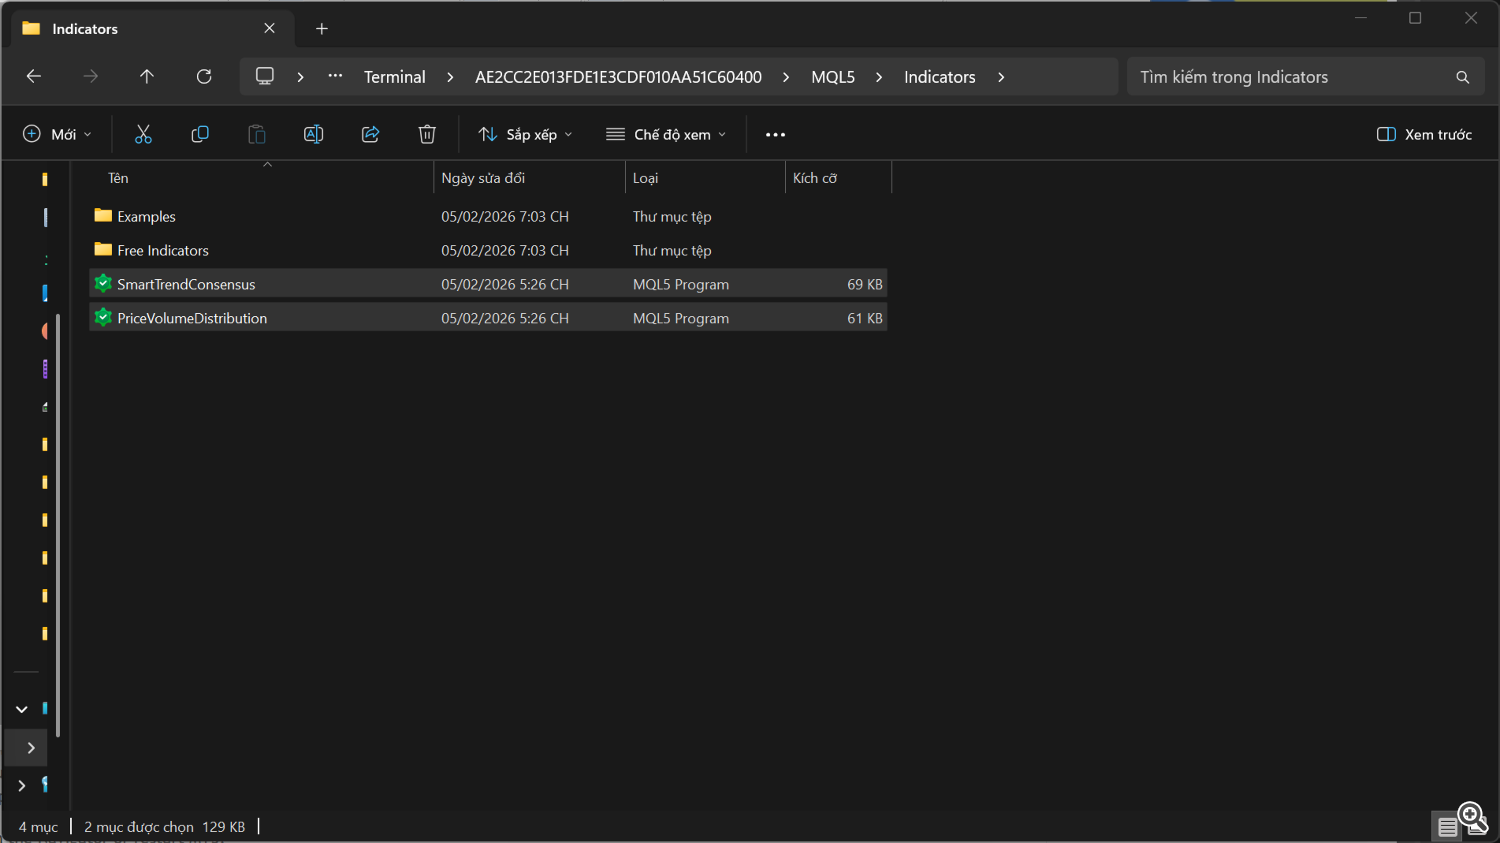Navigate back to previous folder
The width and height of the screenshot is (1500, 843).
pyautogui.click(x=34, y=77)
